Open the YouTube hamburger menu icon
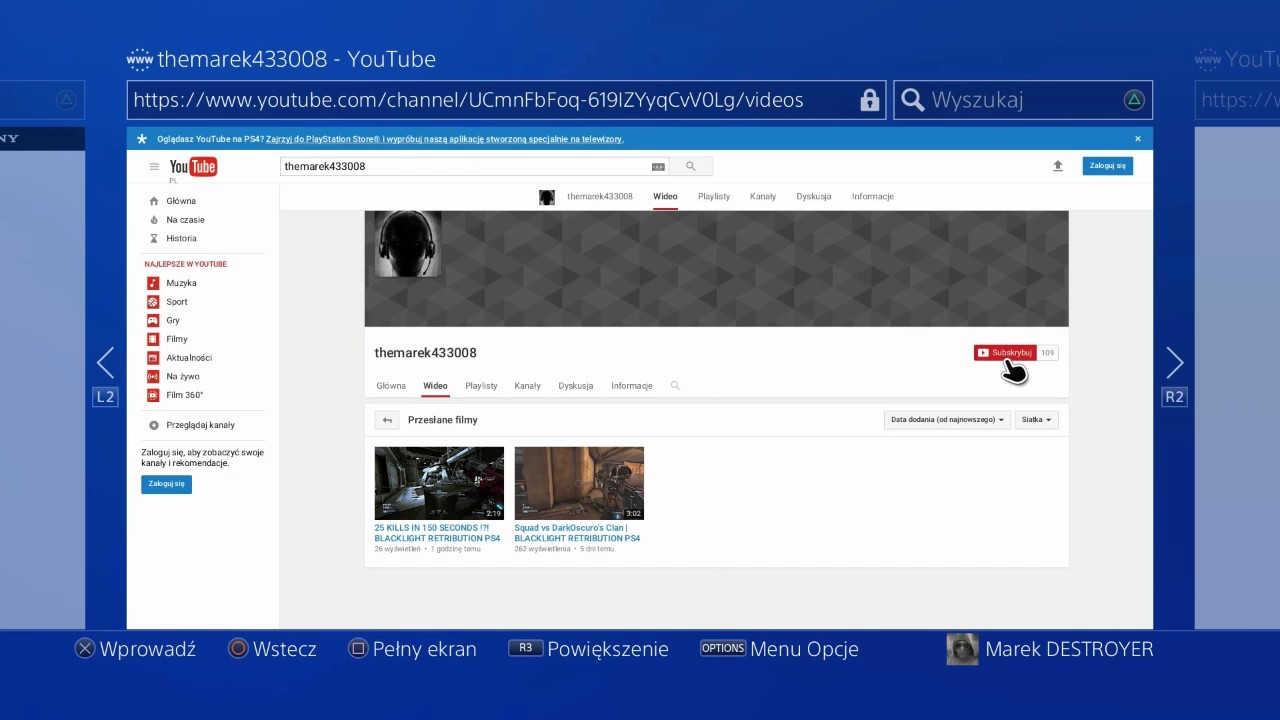Viewport: 1280px width, 720px height. [154, 167]
